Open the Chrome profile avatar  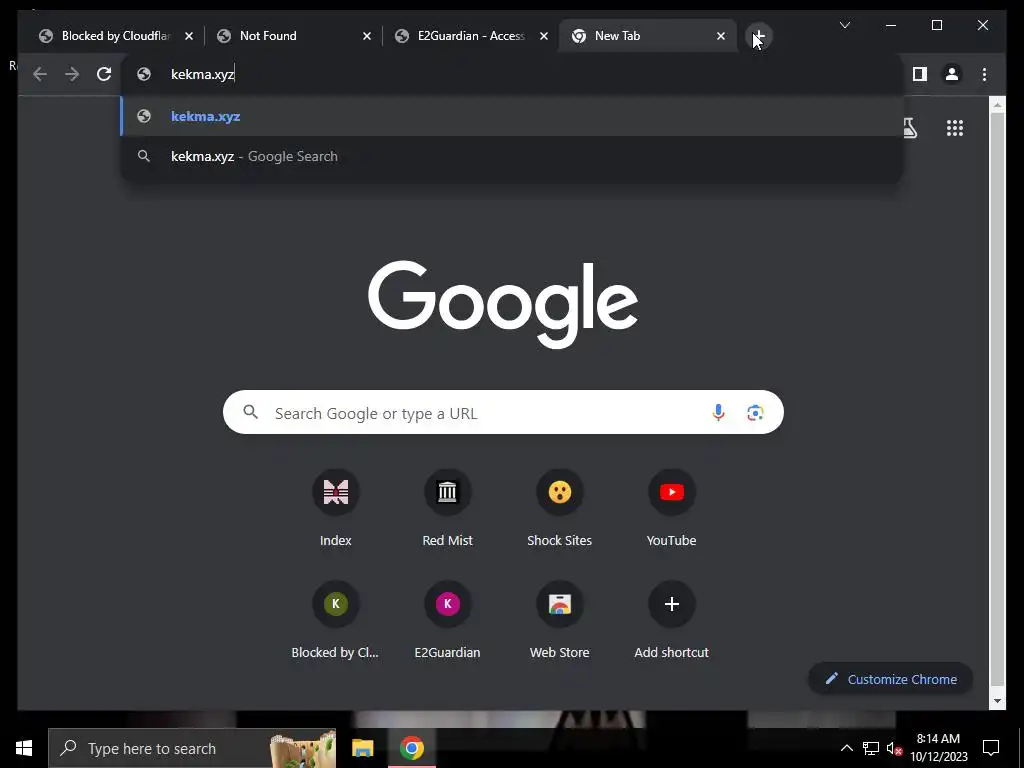952,74
